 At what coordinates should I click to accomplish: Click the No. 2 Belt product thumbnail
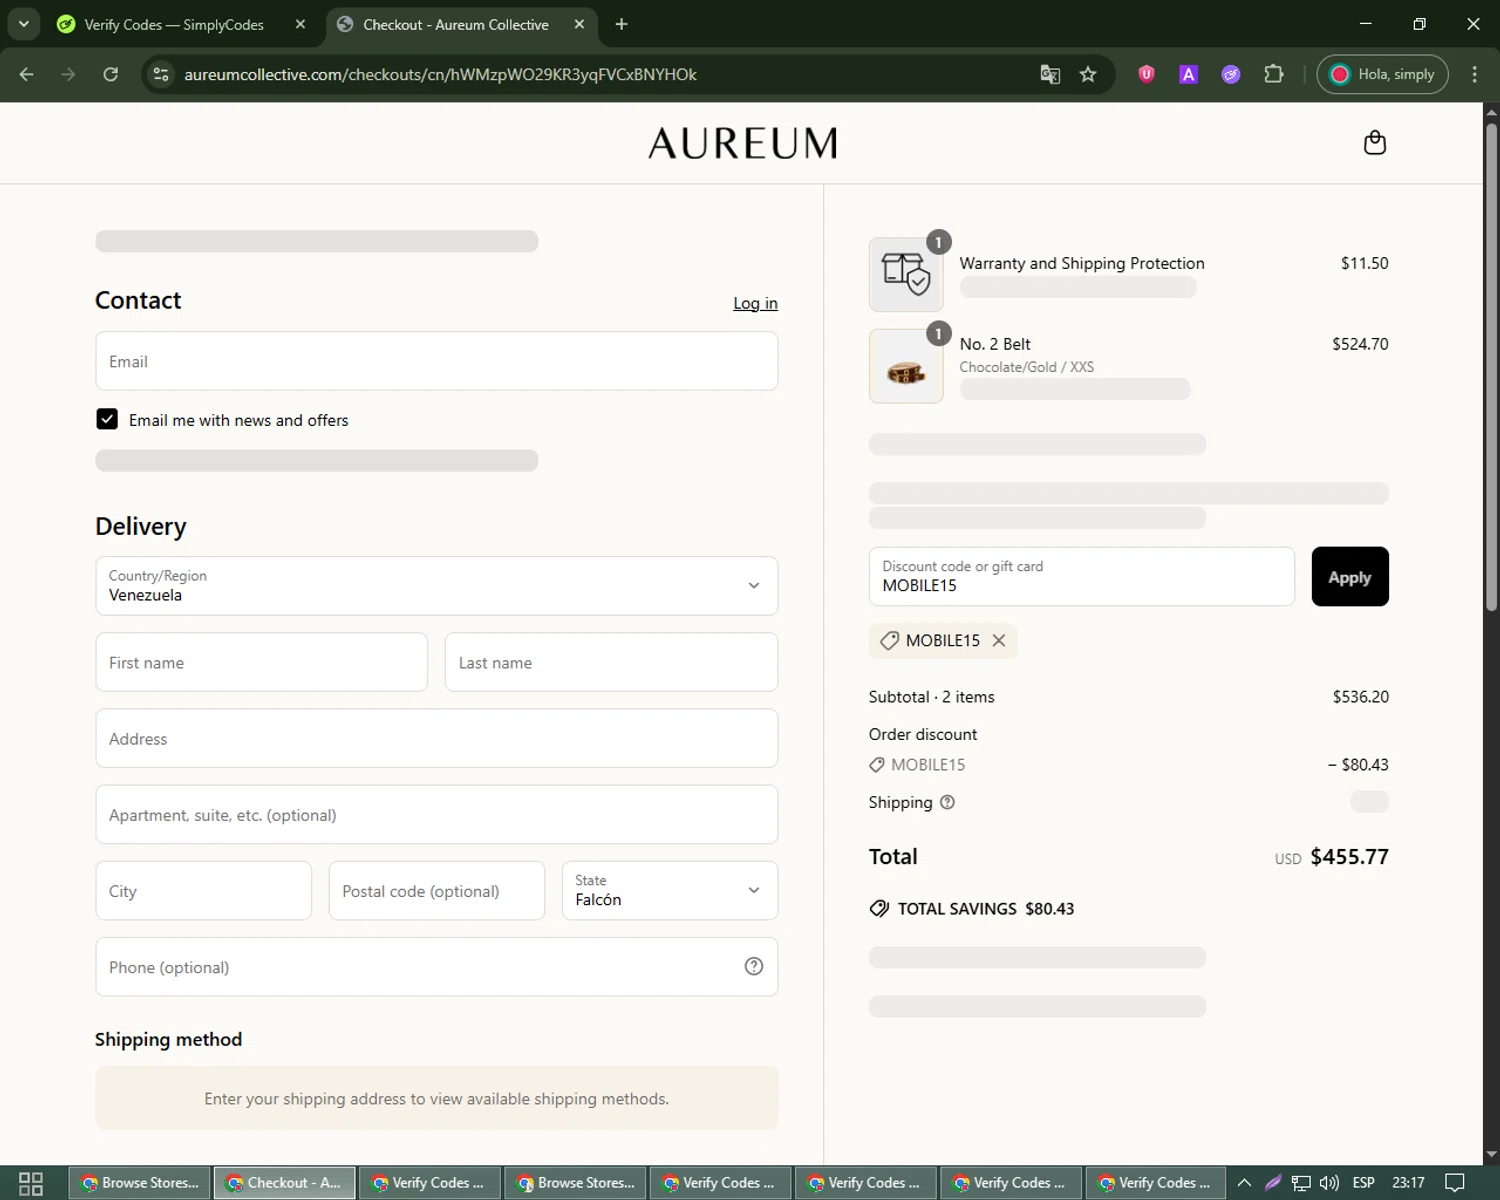906,366
